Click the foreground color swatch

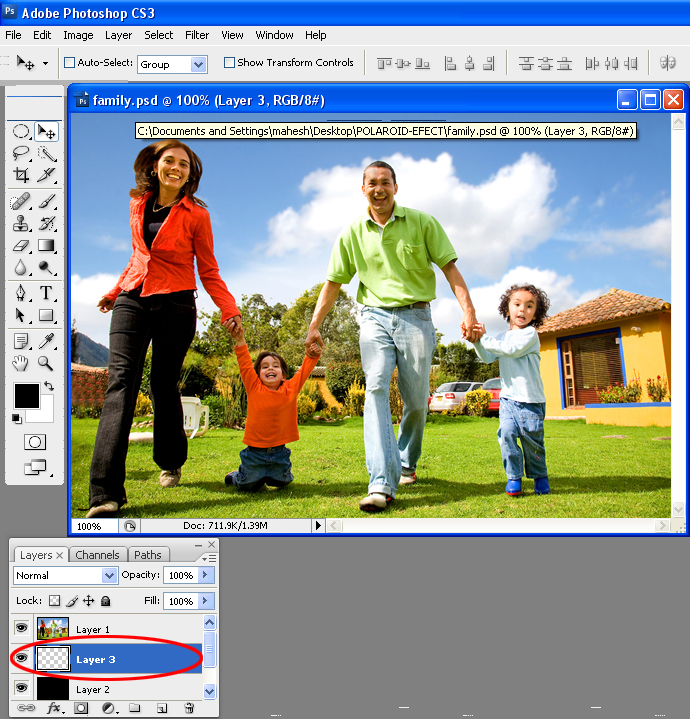(x=26, y=395)
